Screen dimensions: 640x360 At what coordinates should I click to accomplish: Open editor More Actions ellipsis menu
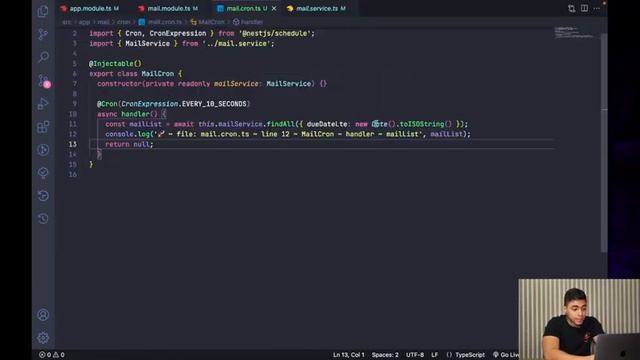(597, 8)
